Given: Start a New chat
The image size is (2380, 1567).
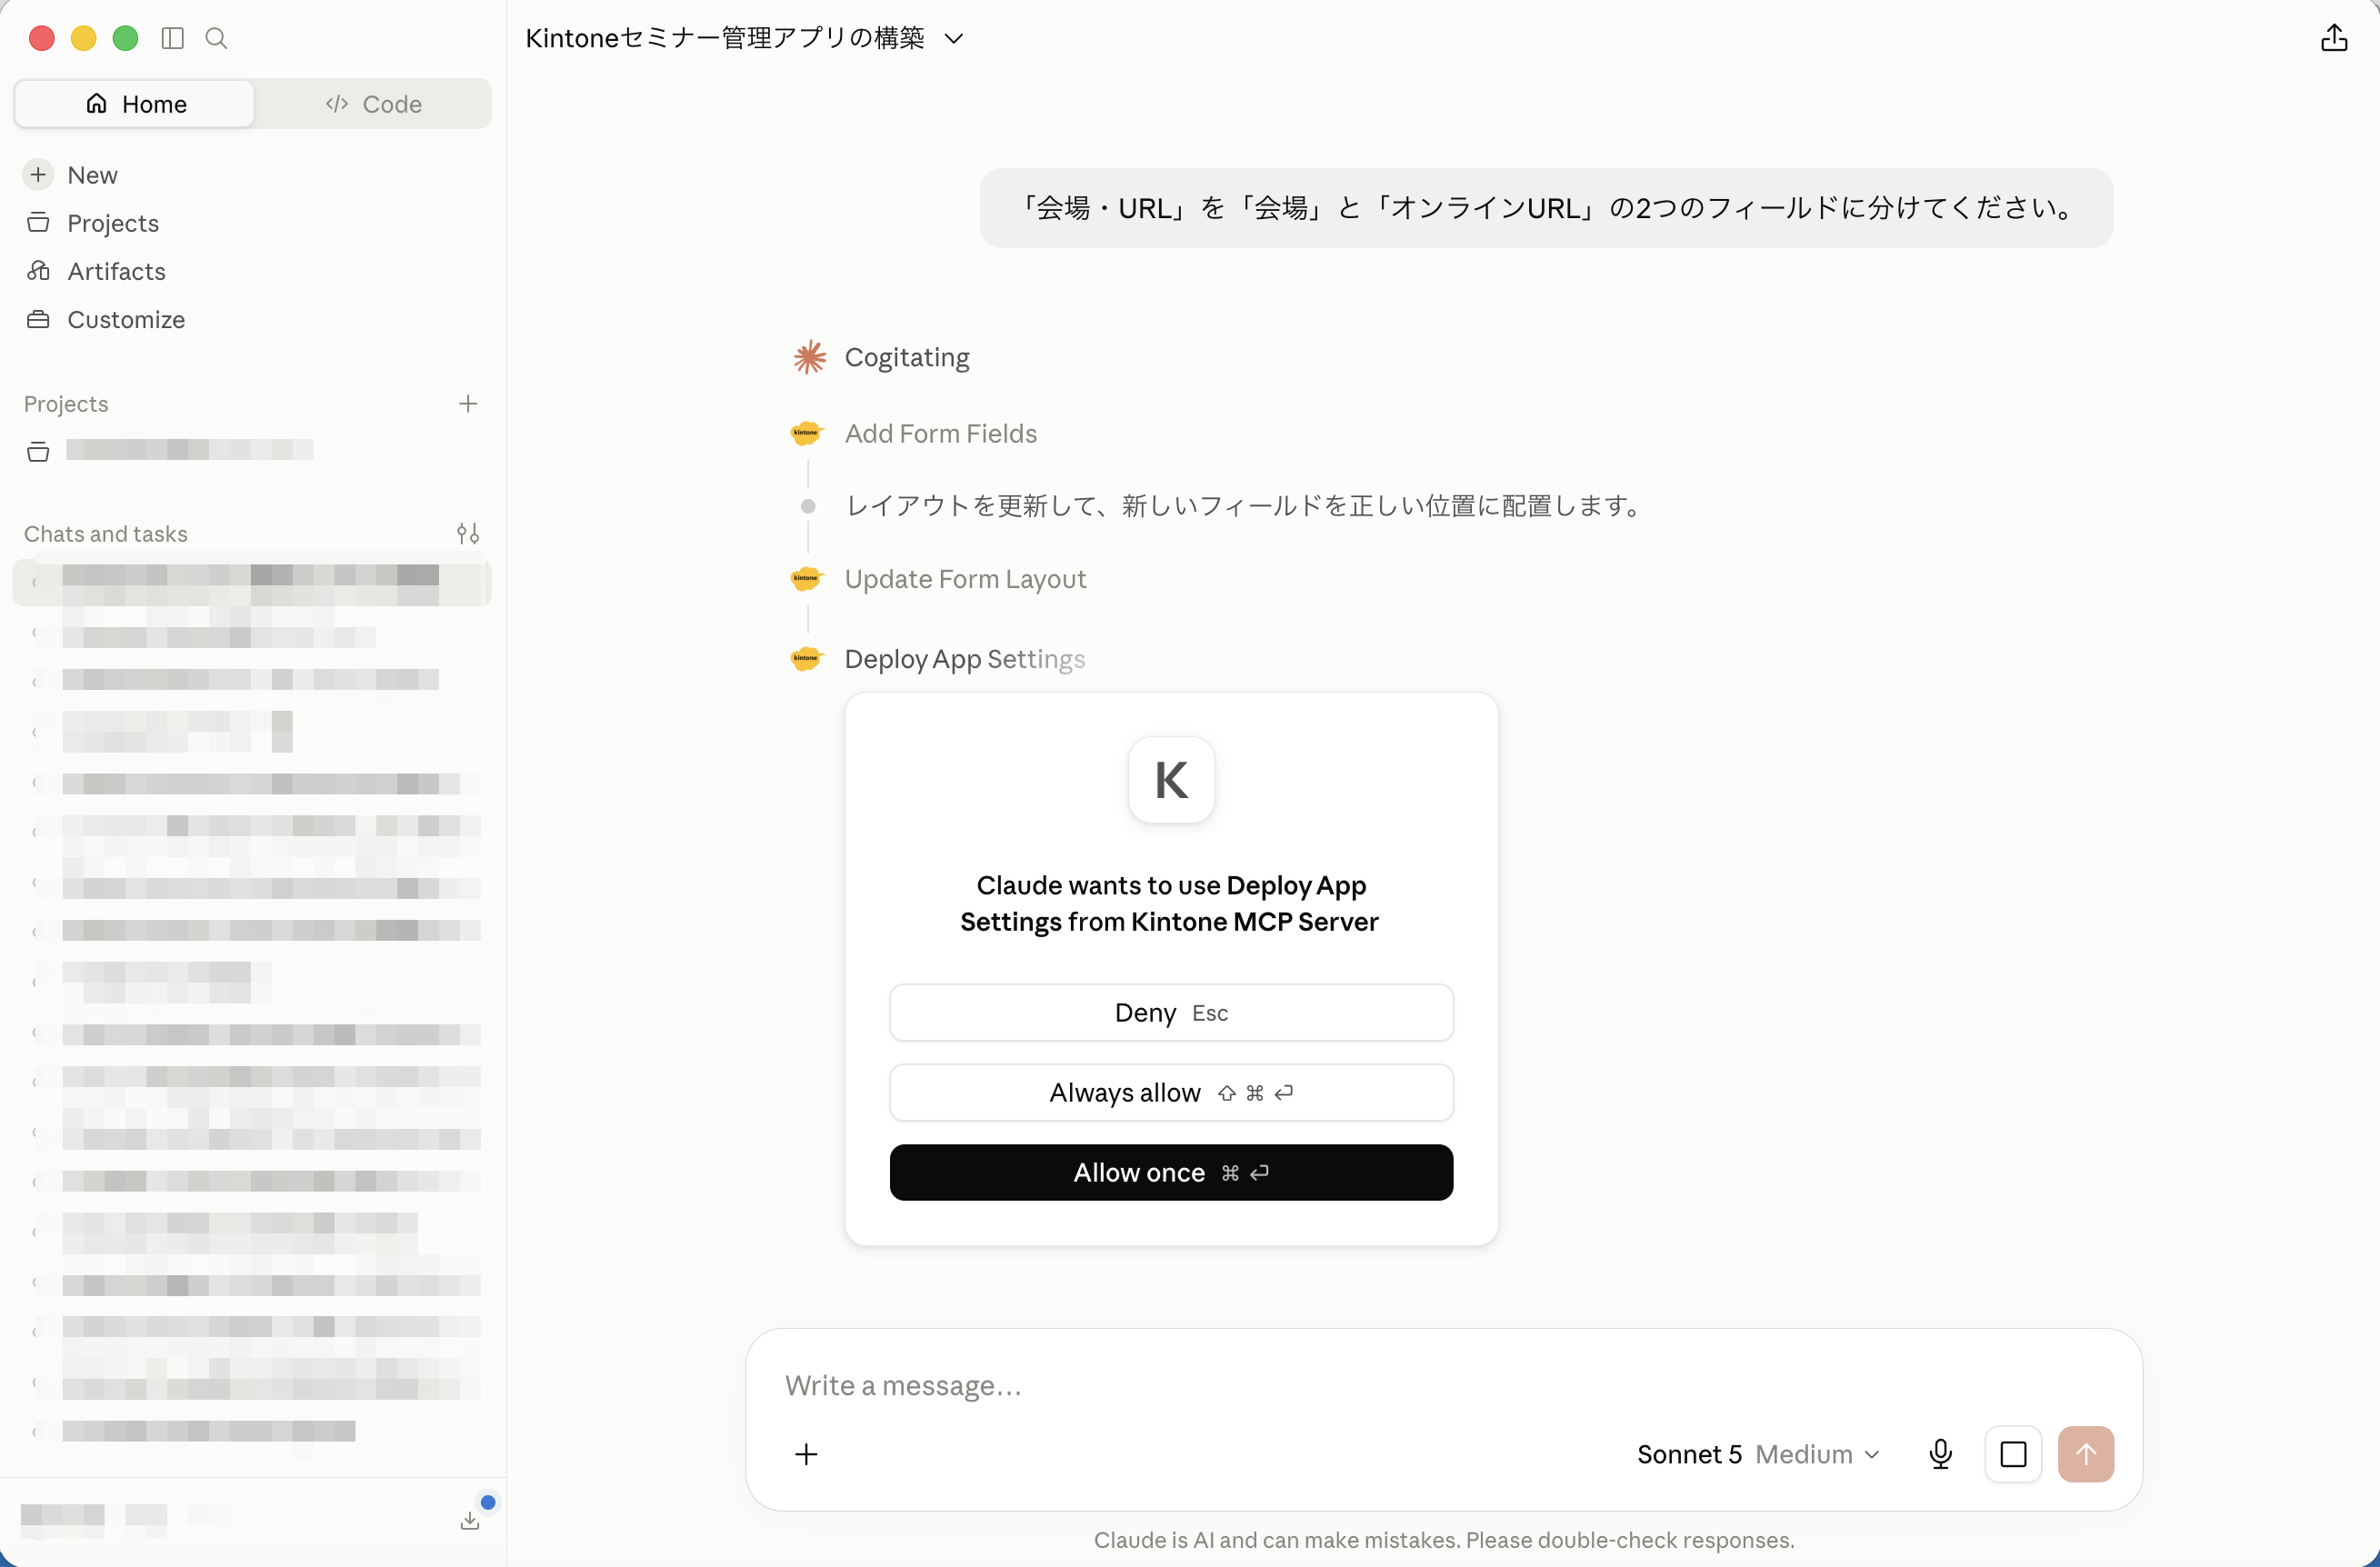Looking at the screenshot, I should coord(92,175).
